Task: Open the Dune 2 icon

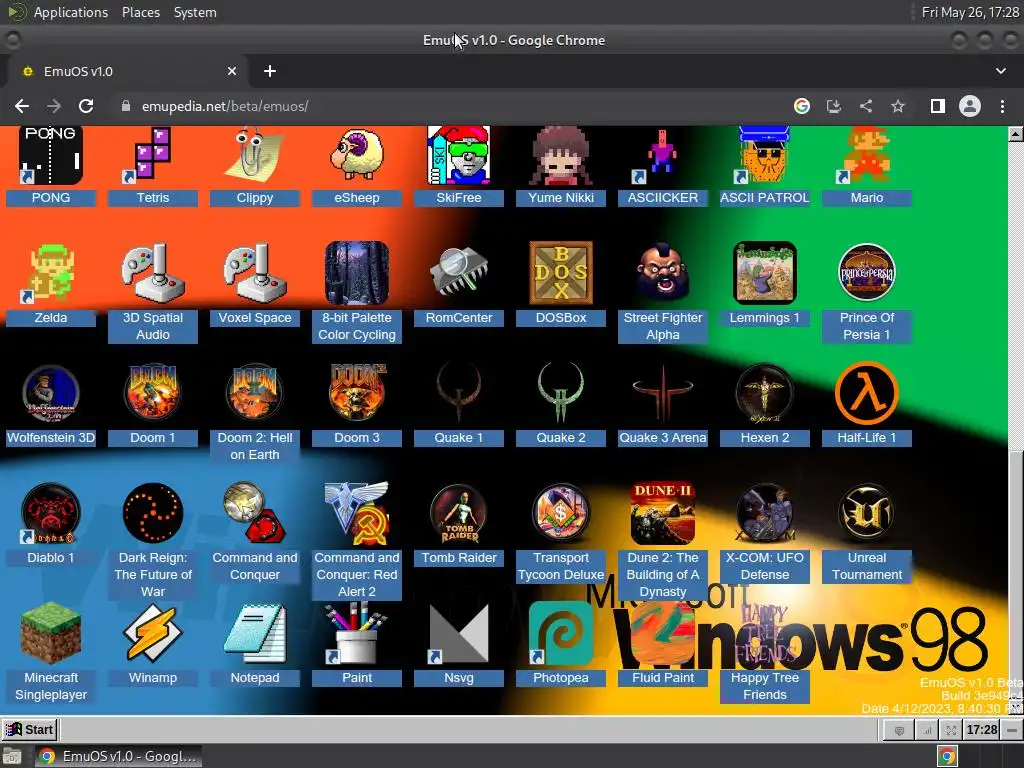Action: click(x=662, y=513)
